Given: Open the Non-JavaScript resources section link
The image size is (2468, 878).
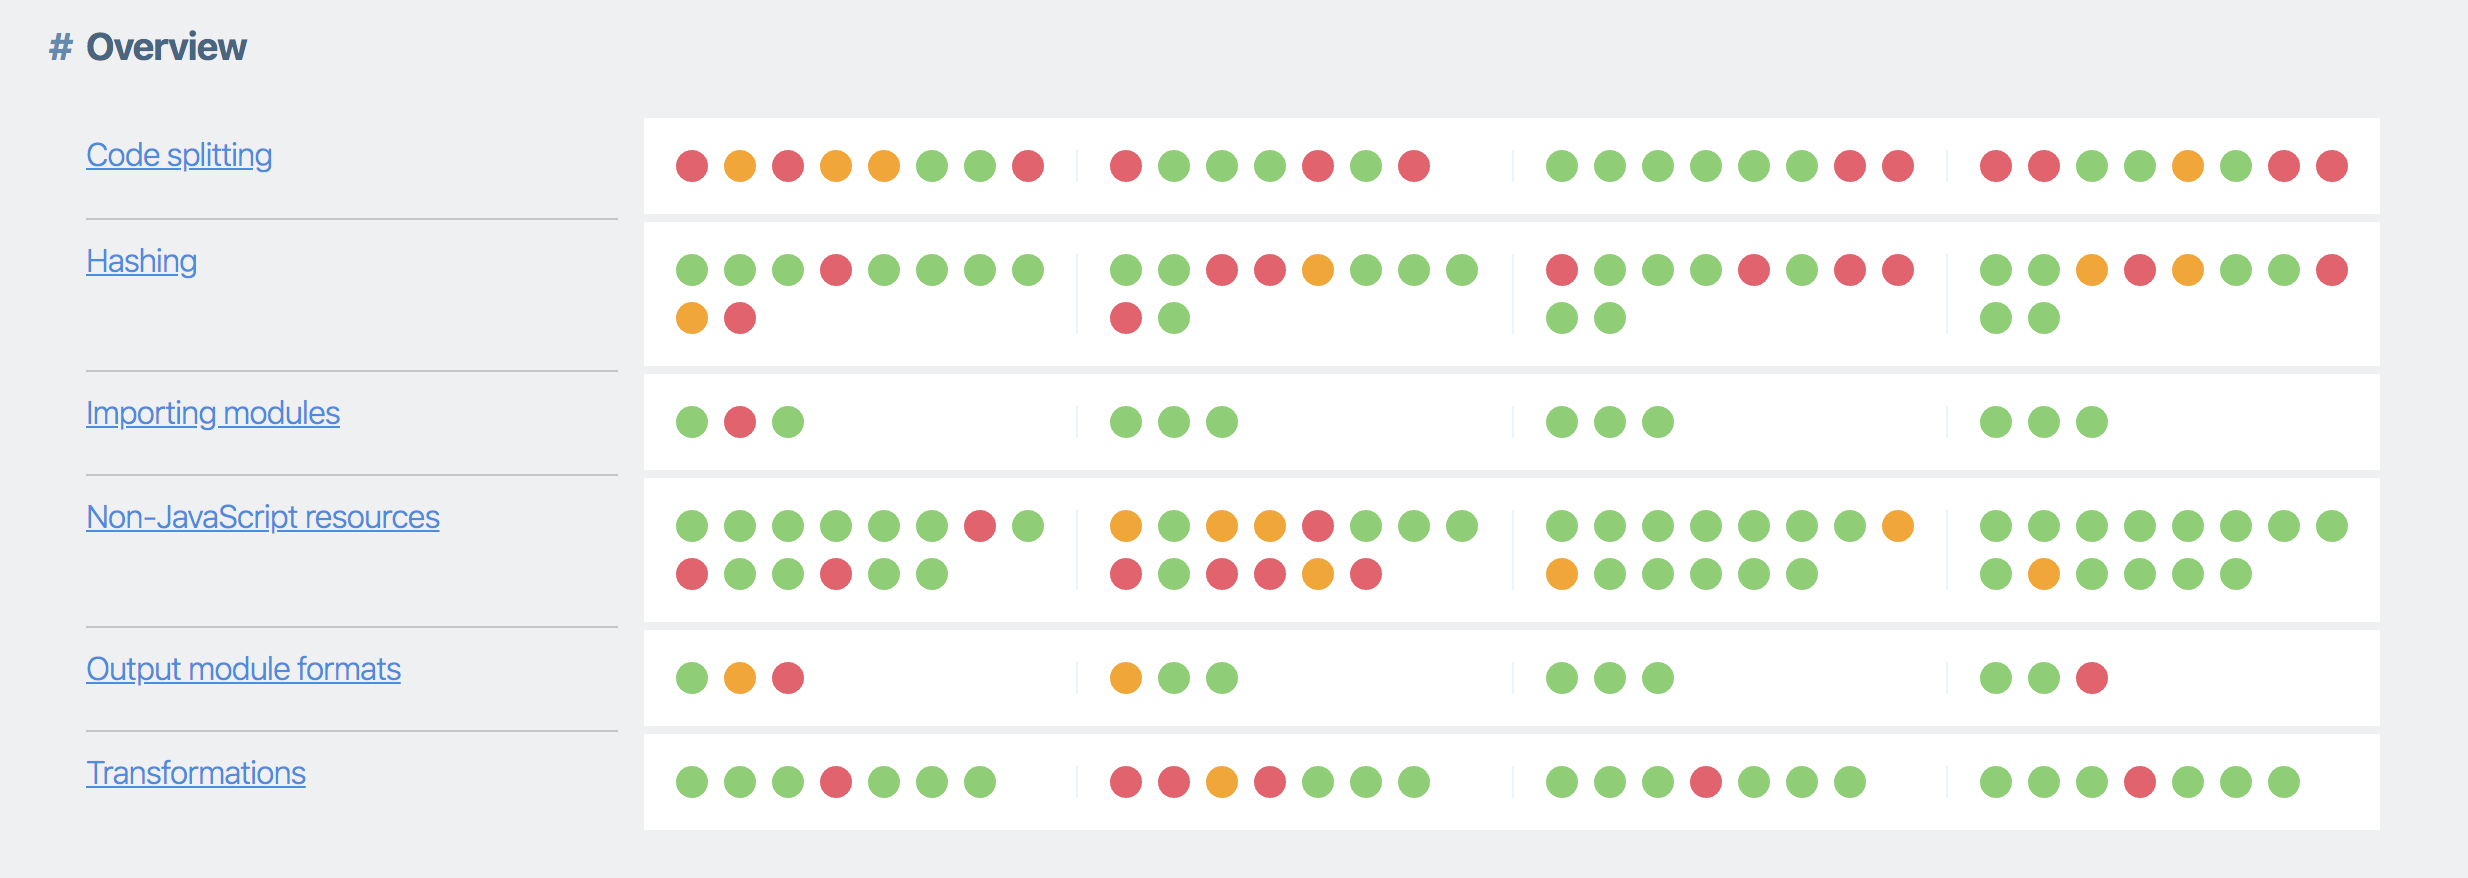Looking at the screenshot, I should click(x=262, y=517).
